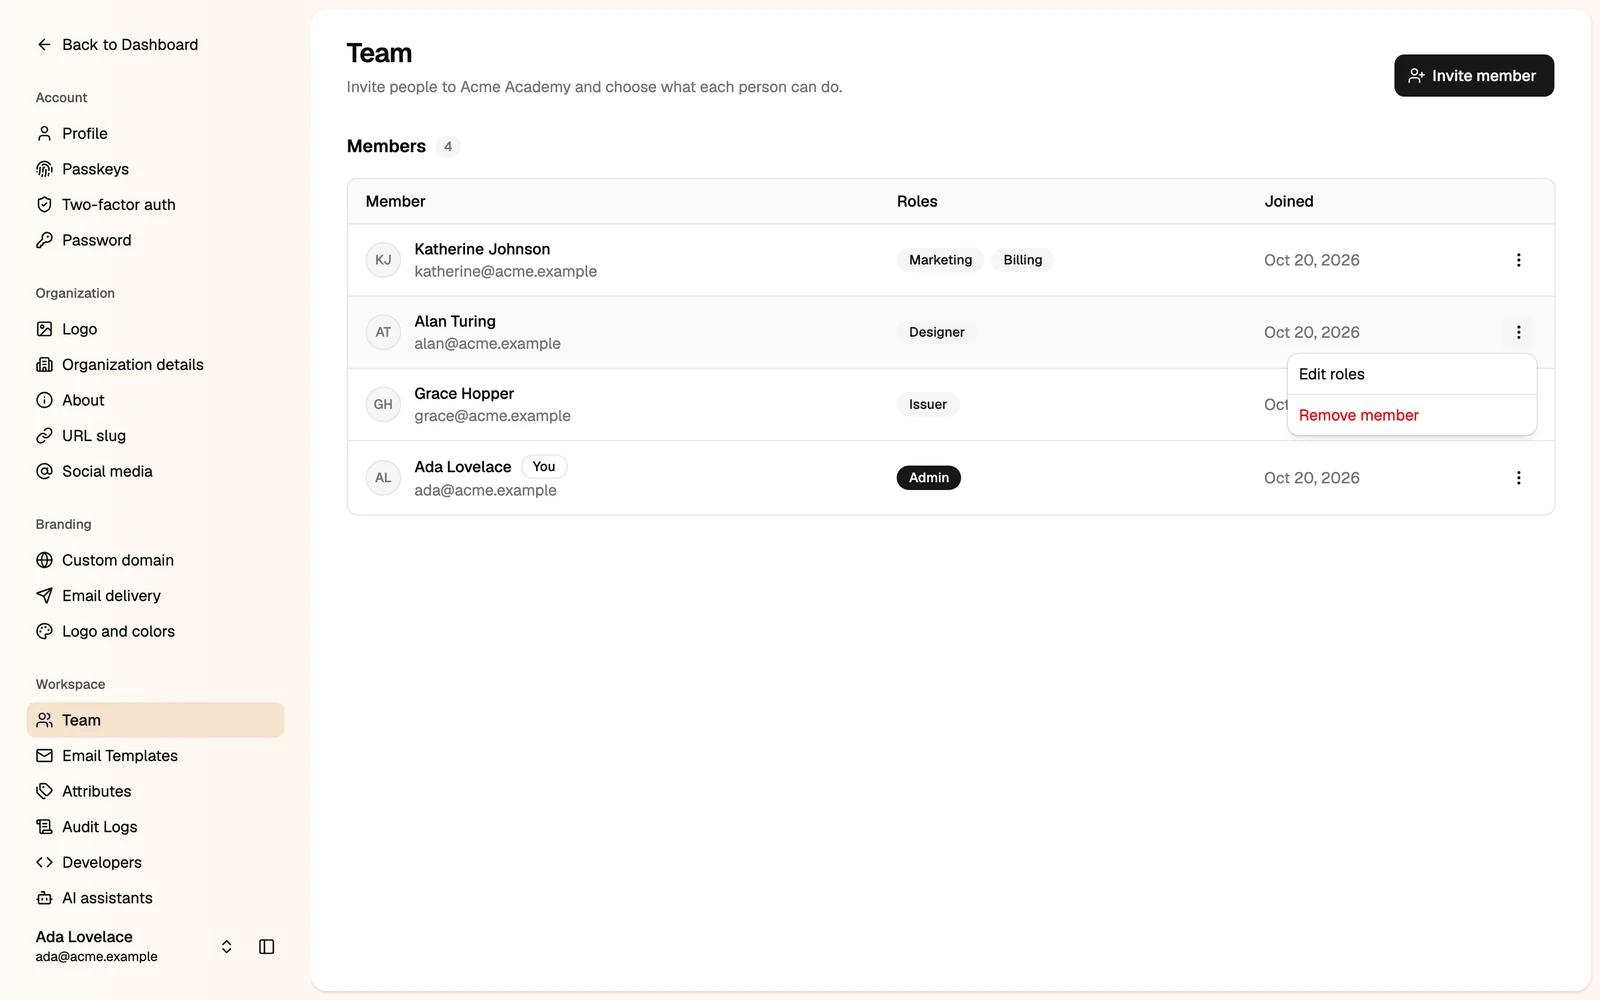Click the Admin role badge for Ada
The image size is (1600, 1000).
pyautogui.click(x=928, y=478)
